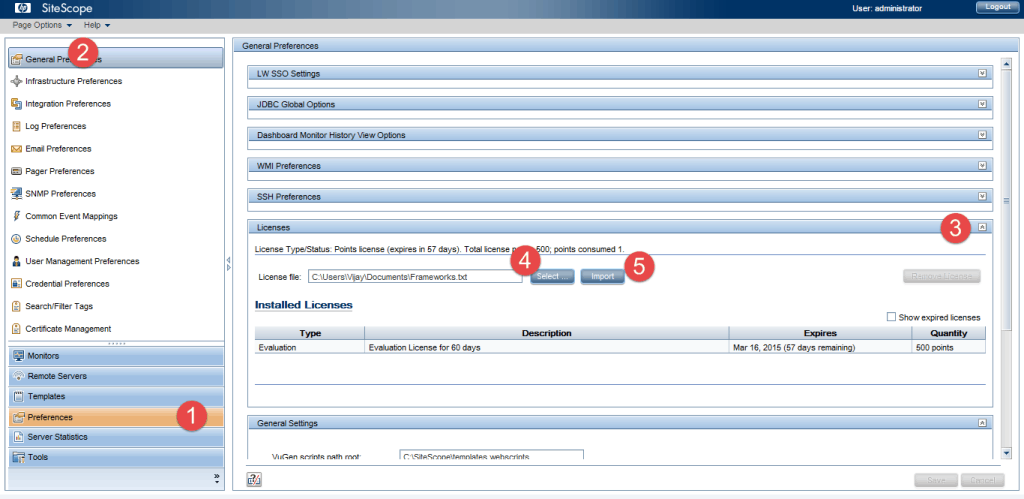Click the Server Statistics panel icon
The width and height of the screenshot is (1024, 499).
(x=18, y=437)
